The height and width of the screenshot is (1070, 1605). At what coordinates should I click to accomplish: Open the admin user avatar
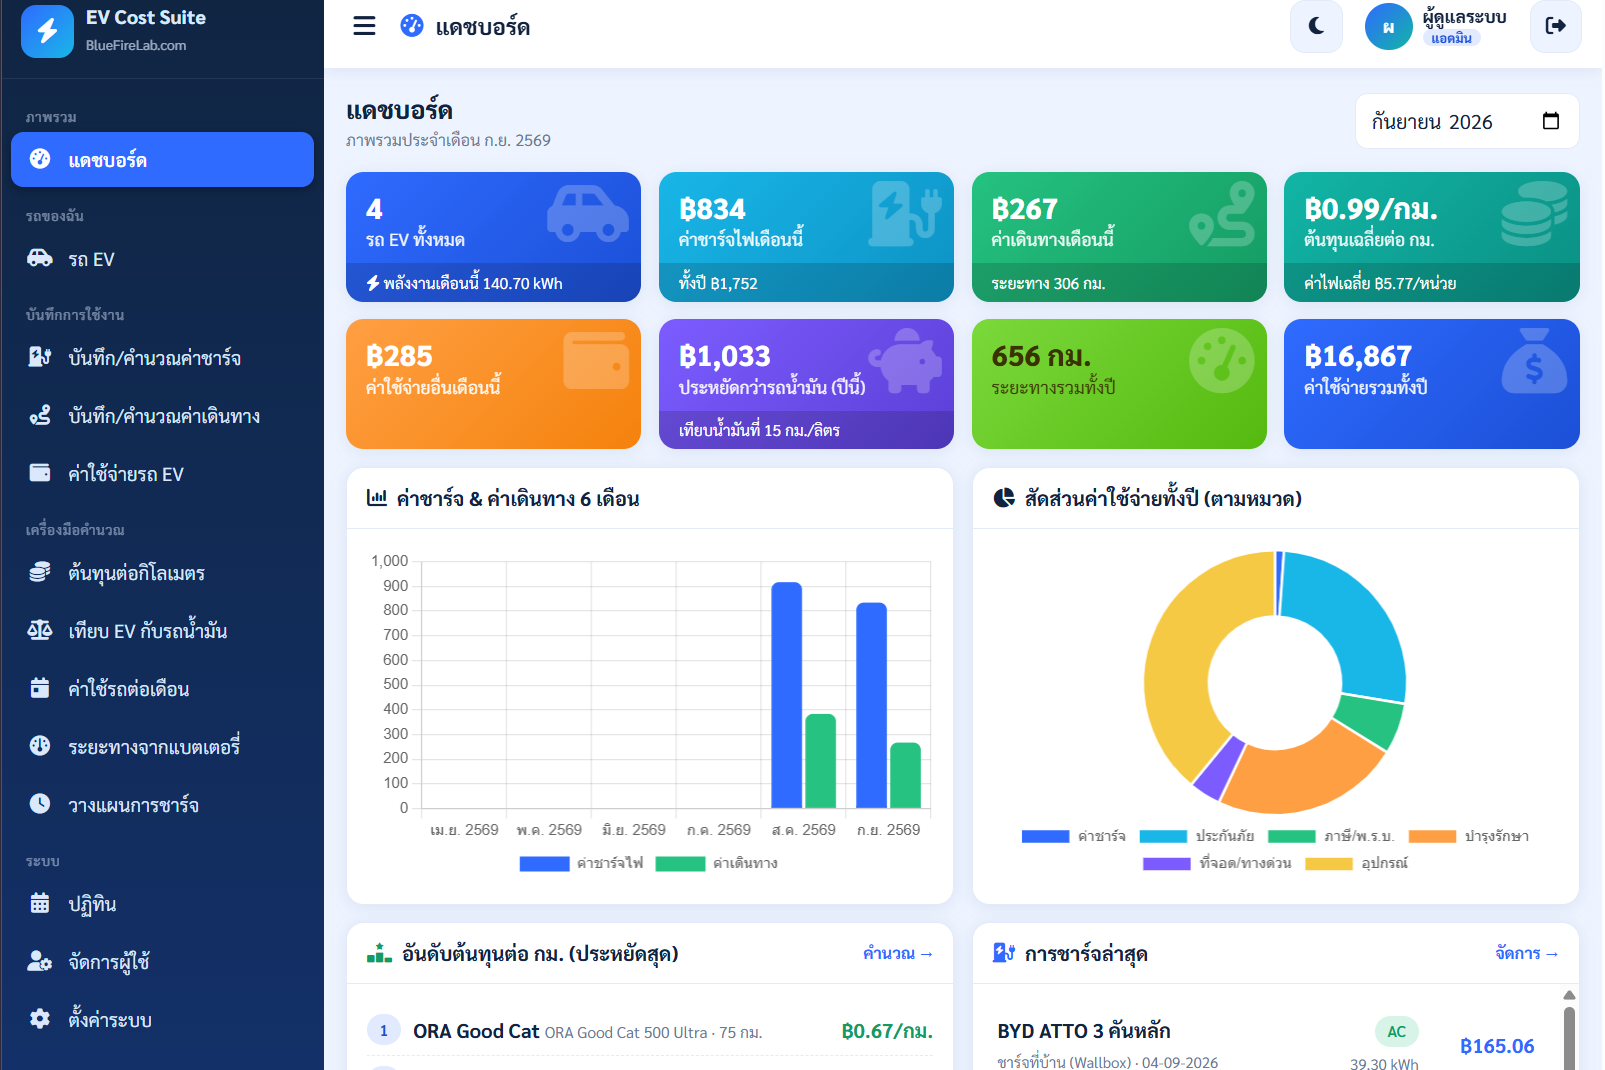point(1388,27)
